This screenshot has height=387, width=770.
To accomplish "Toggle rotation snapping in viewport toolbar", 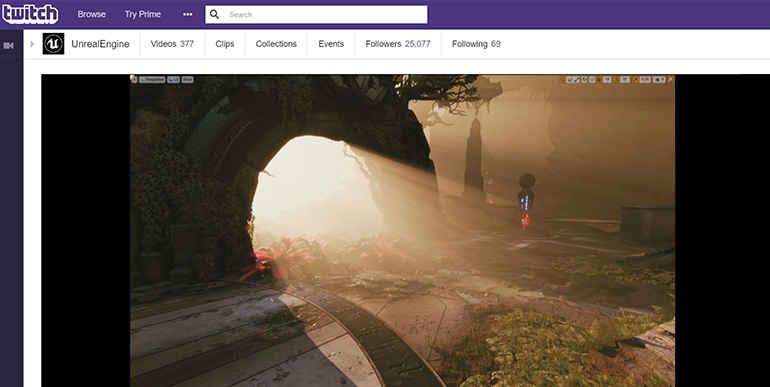I will click(616, 80).
